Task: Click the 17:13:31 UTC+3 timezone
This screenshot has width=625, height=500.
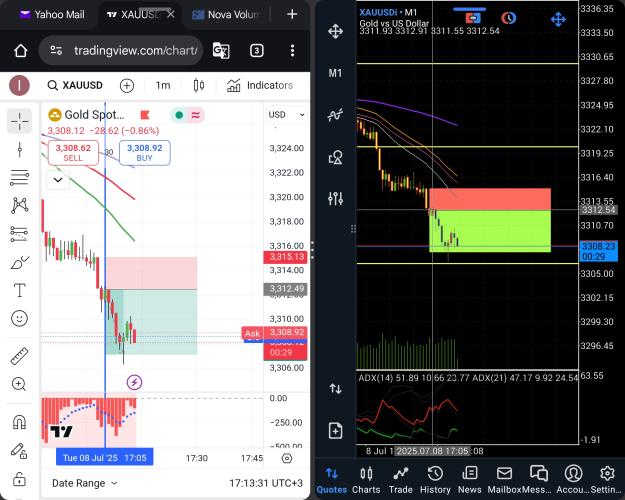Action: (266, 483)
